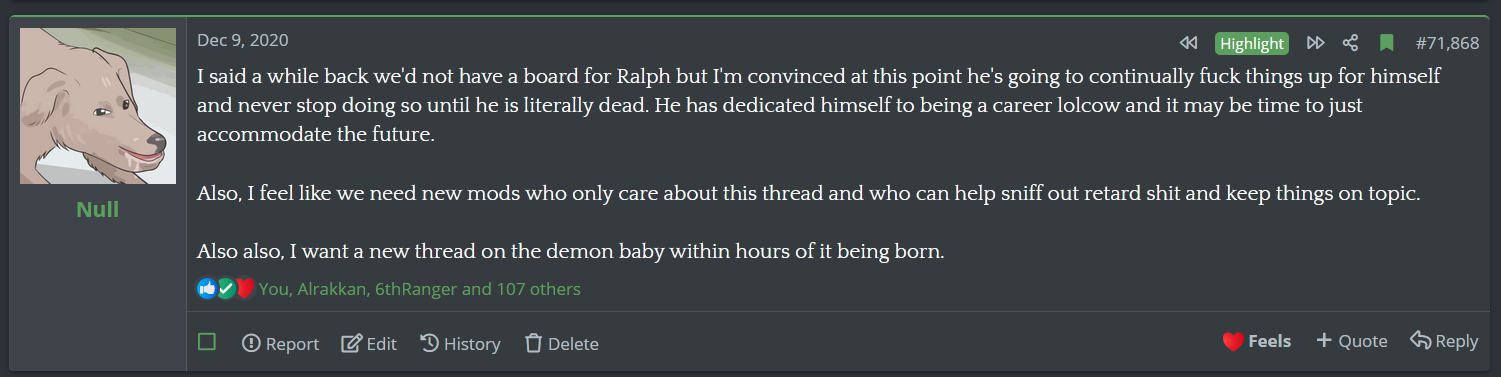
Task: View post edit History
Action: pyautogui.click(x=460, y=343)
